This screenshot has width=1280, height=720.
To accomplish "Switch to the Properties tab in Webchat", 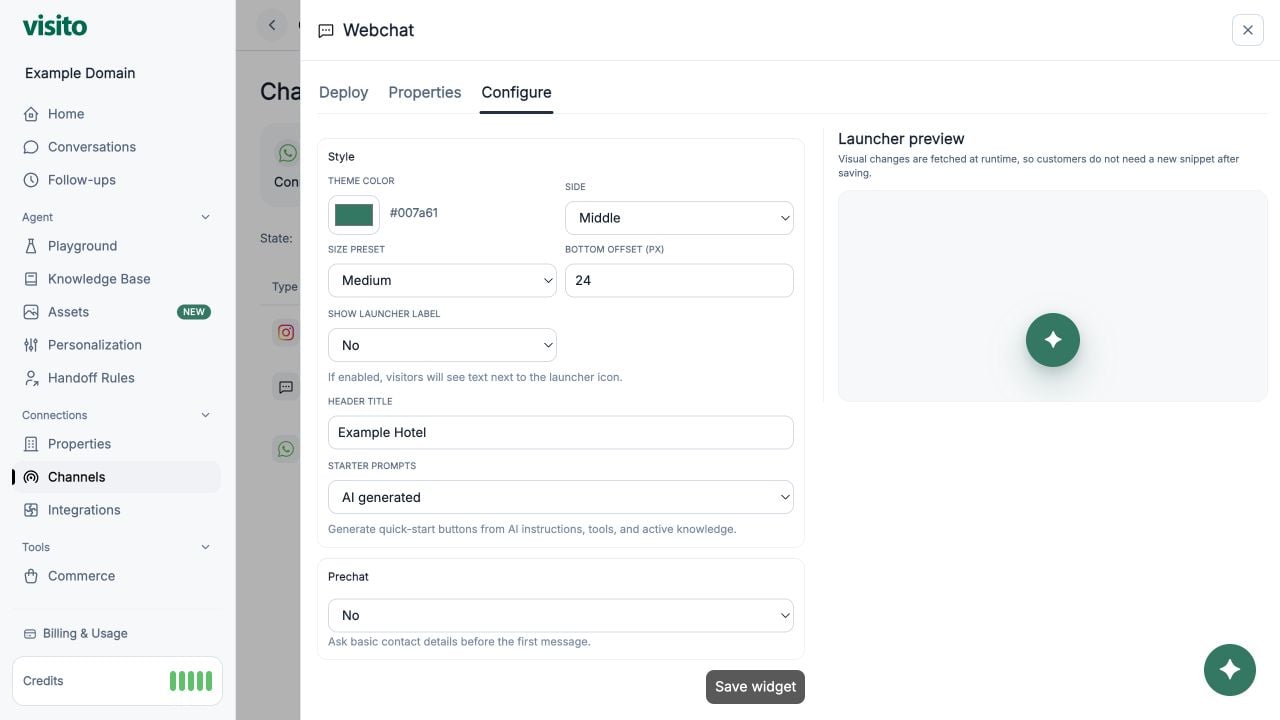I will (425, 92).
